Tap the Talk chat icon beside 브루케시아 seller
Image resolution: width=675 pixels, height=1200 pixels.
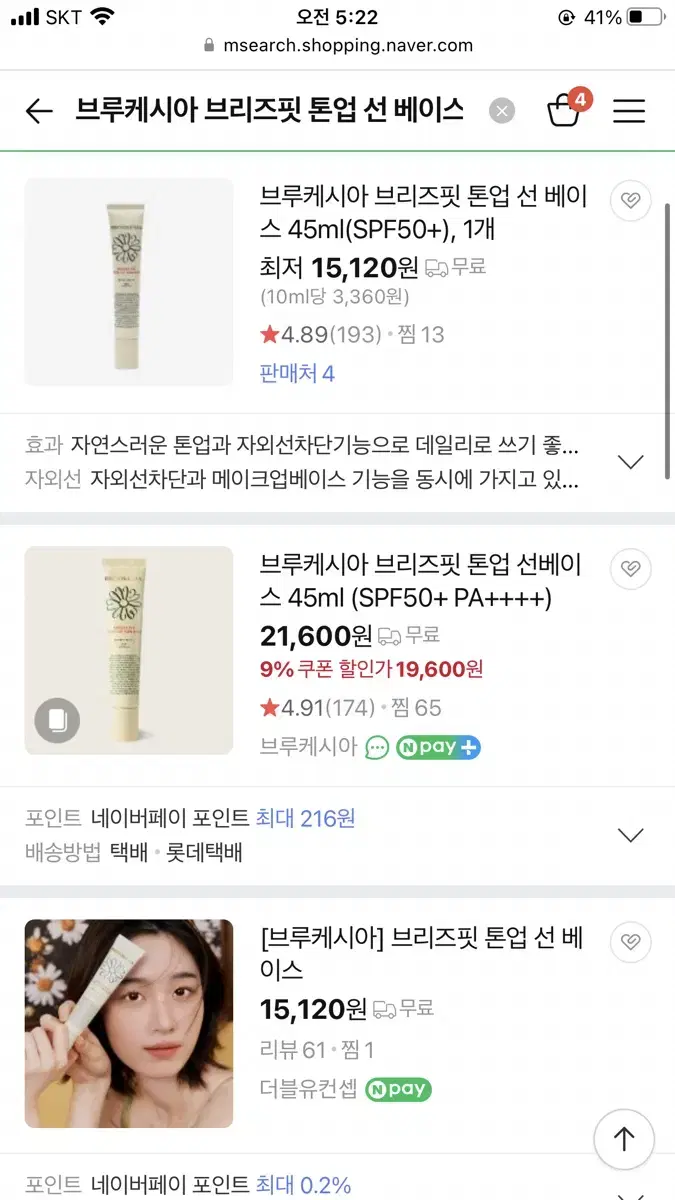[x=376, y=747]
